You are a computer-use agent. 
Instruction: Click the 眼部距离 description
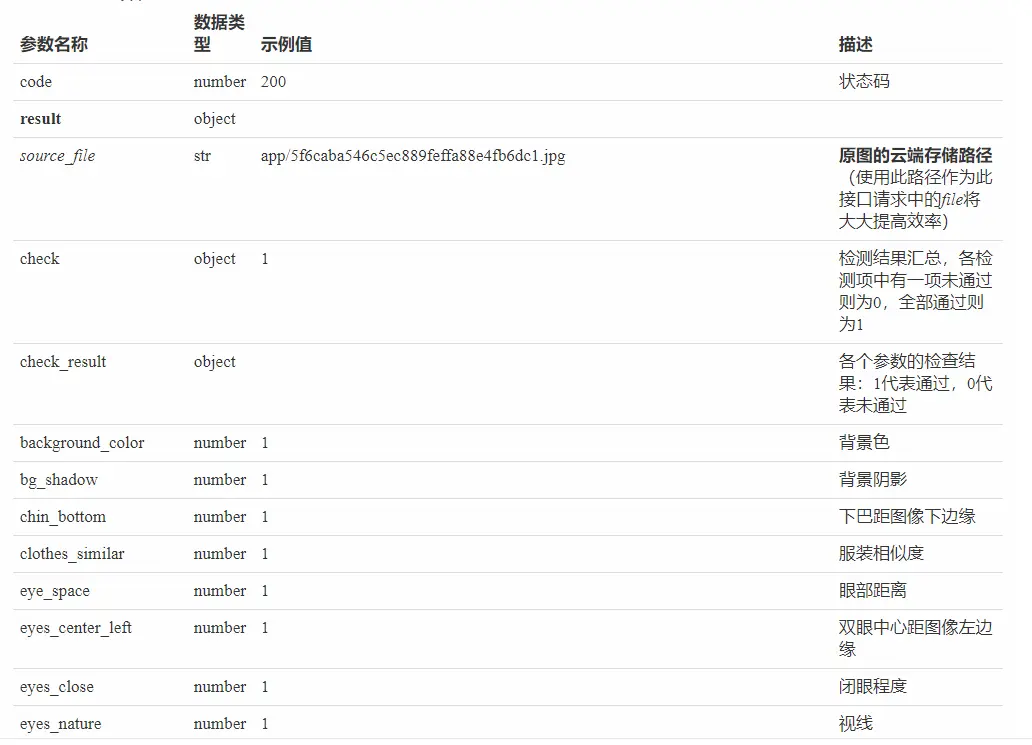point(873,590)
